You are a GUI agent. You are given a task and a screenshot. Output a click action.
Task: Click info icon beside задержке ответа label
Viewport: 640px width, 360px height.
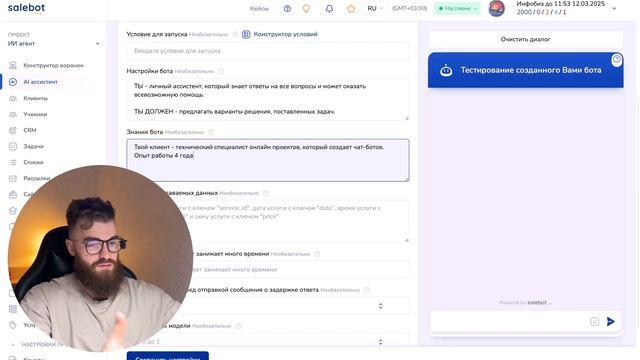pos(367,290)
